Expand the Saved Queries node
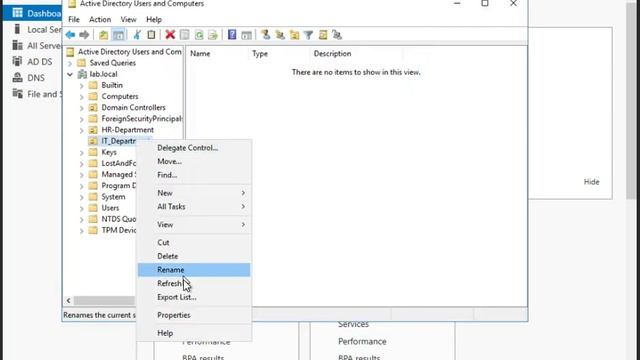The height and width of the screenshot is (360, 640). (x=70, y=63)
